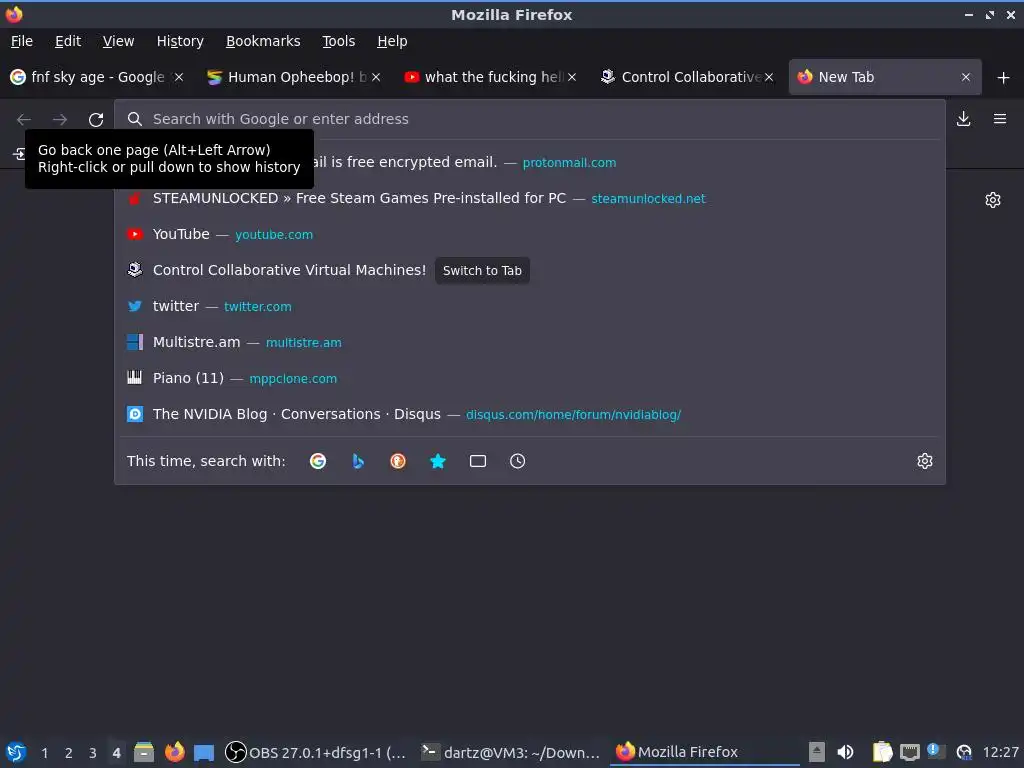Switch to virtual desktop 4
This screenshot has width=1024, height=768.
116,753
